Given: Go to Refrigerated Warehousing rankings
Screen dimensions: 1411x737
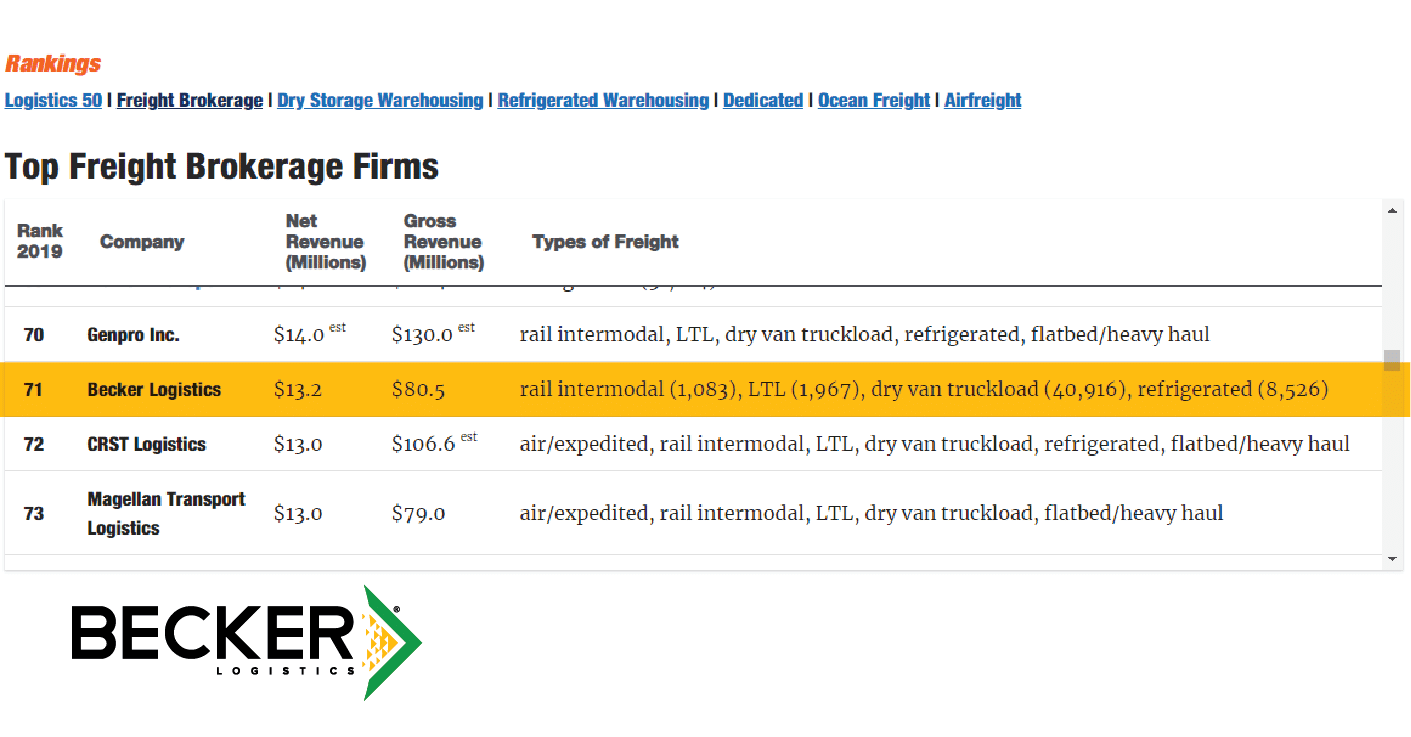Looking at the screenshot, I should point(603,101).
